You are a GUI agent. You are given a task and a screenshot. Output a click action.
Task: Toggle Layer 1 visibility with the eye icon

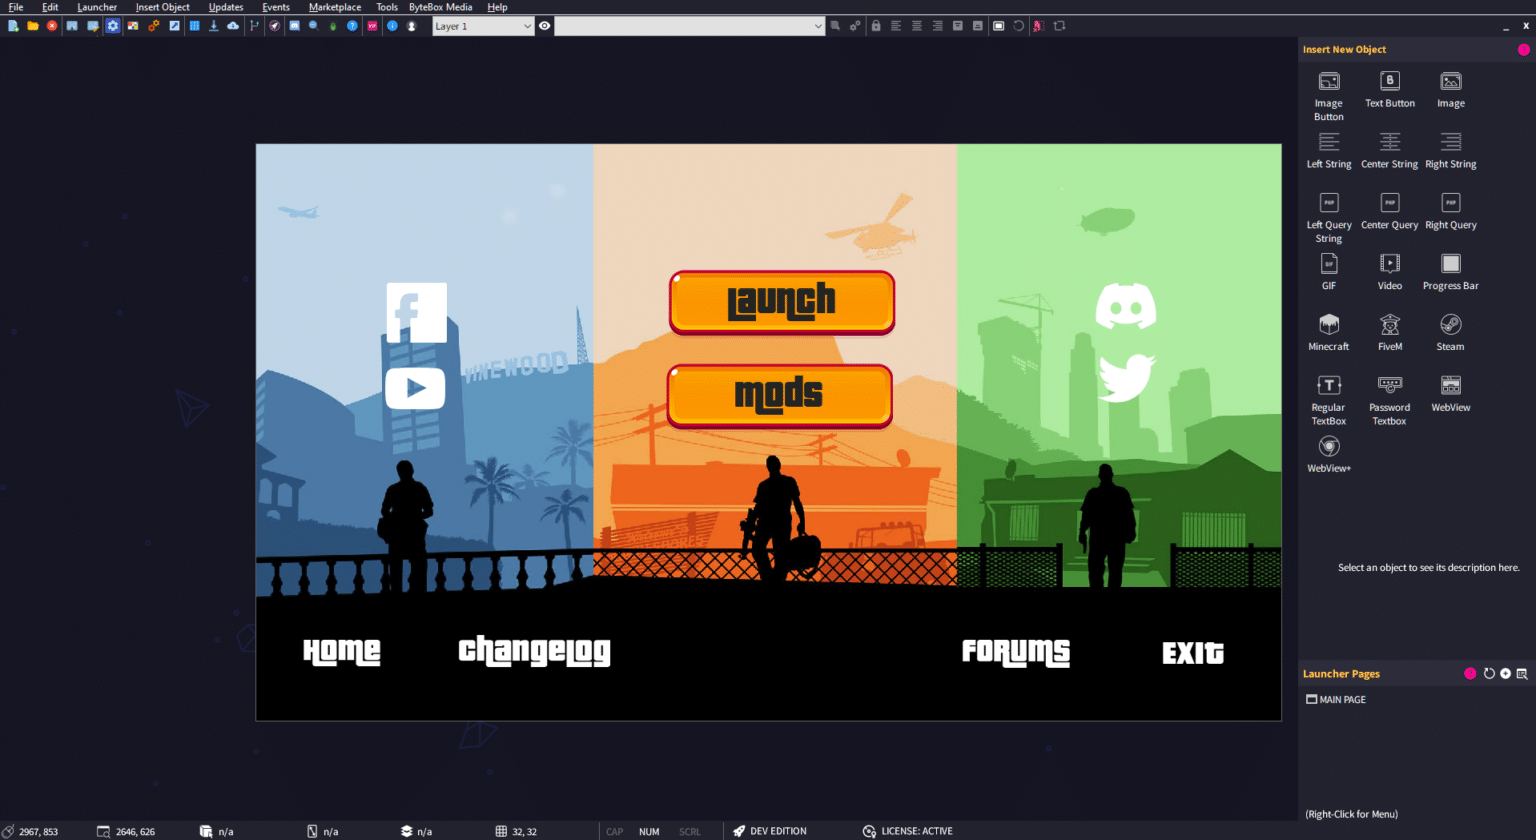coord(545,25)
